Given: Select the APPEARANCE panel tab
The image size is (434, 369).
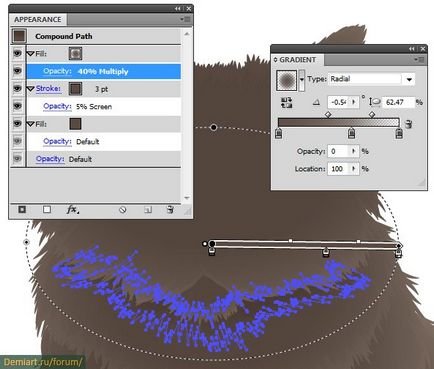Looking at the screenshot, I should [x=37, y=19].
